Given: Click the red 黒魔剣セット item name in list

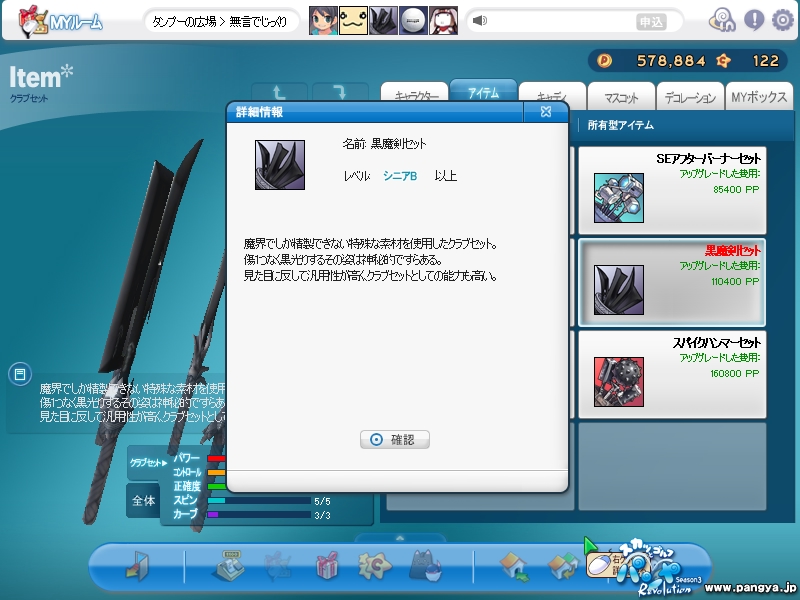Looking at the screenshot, I should [733, 251].
